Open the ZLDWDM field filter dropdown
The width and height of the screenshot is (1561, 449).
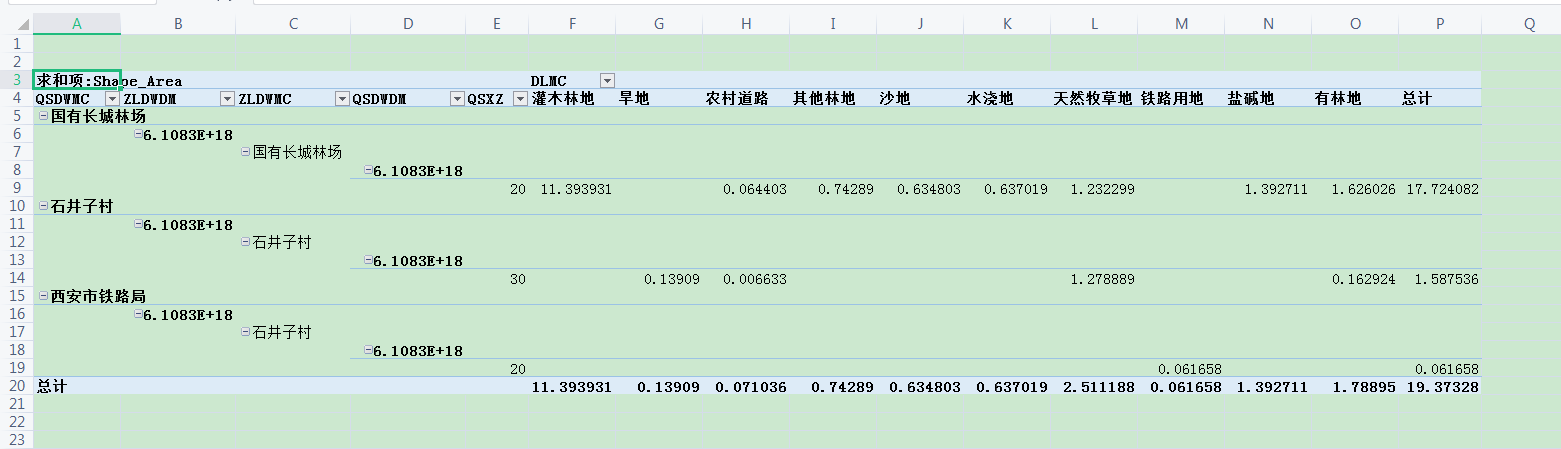(x=227, y=98)
